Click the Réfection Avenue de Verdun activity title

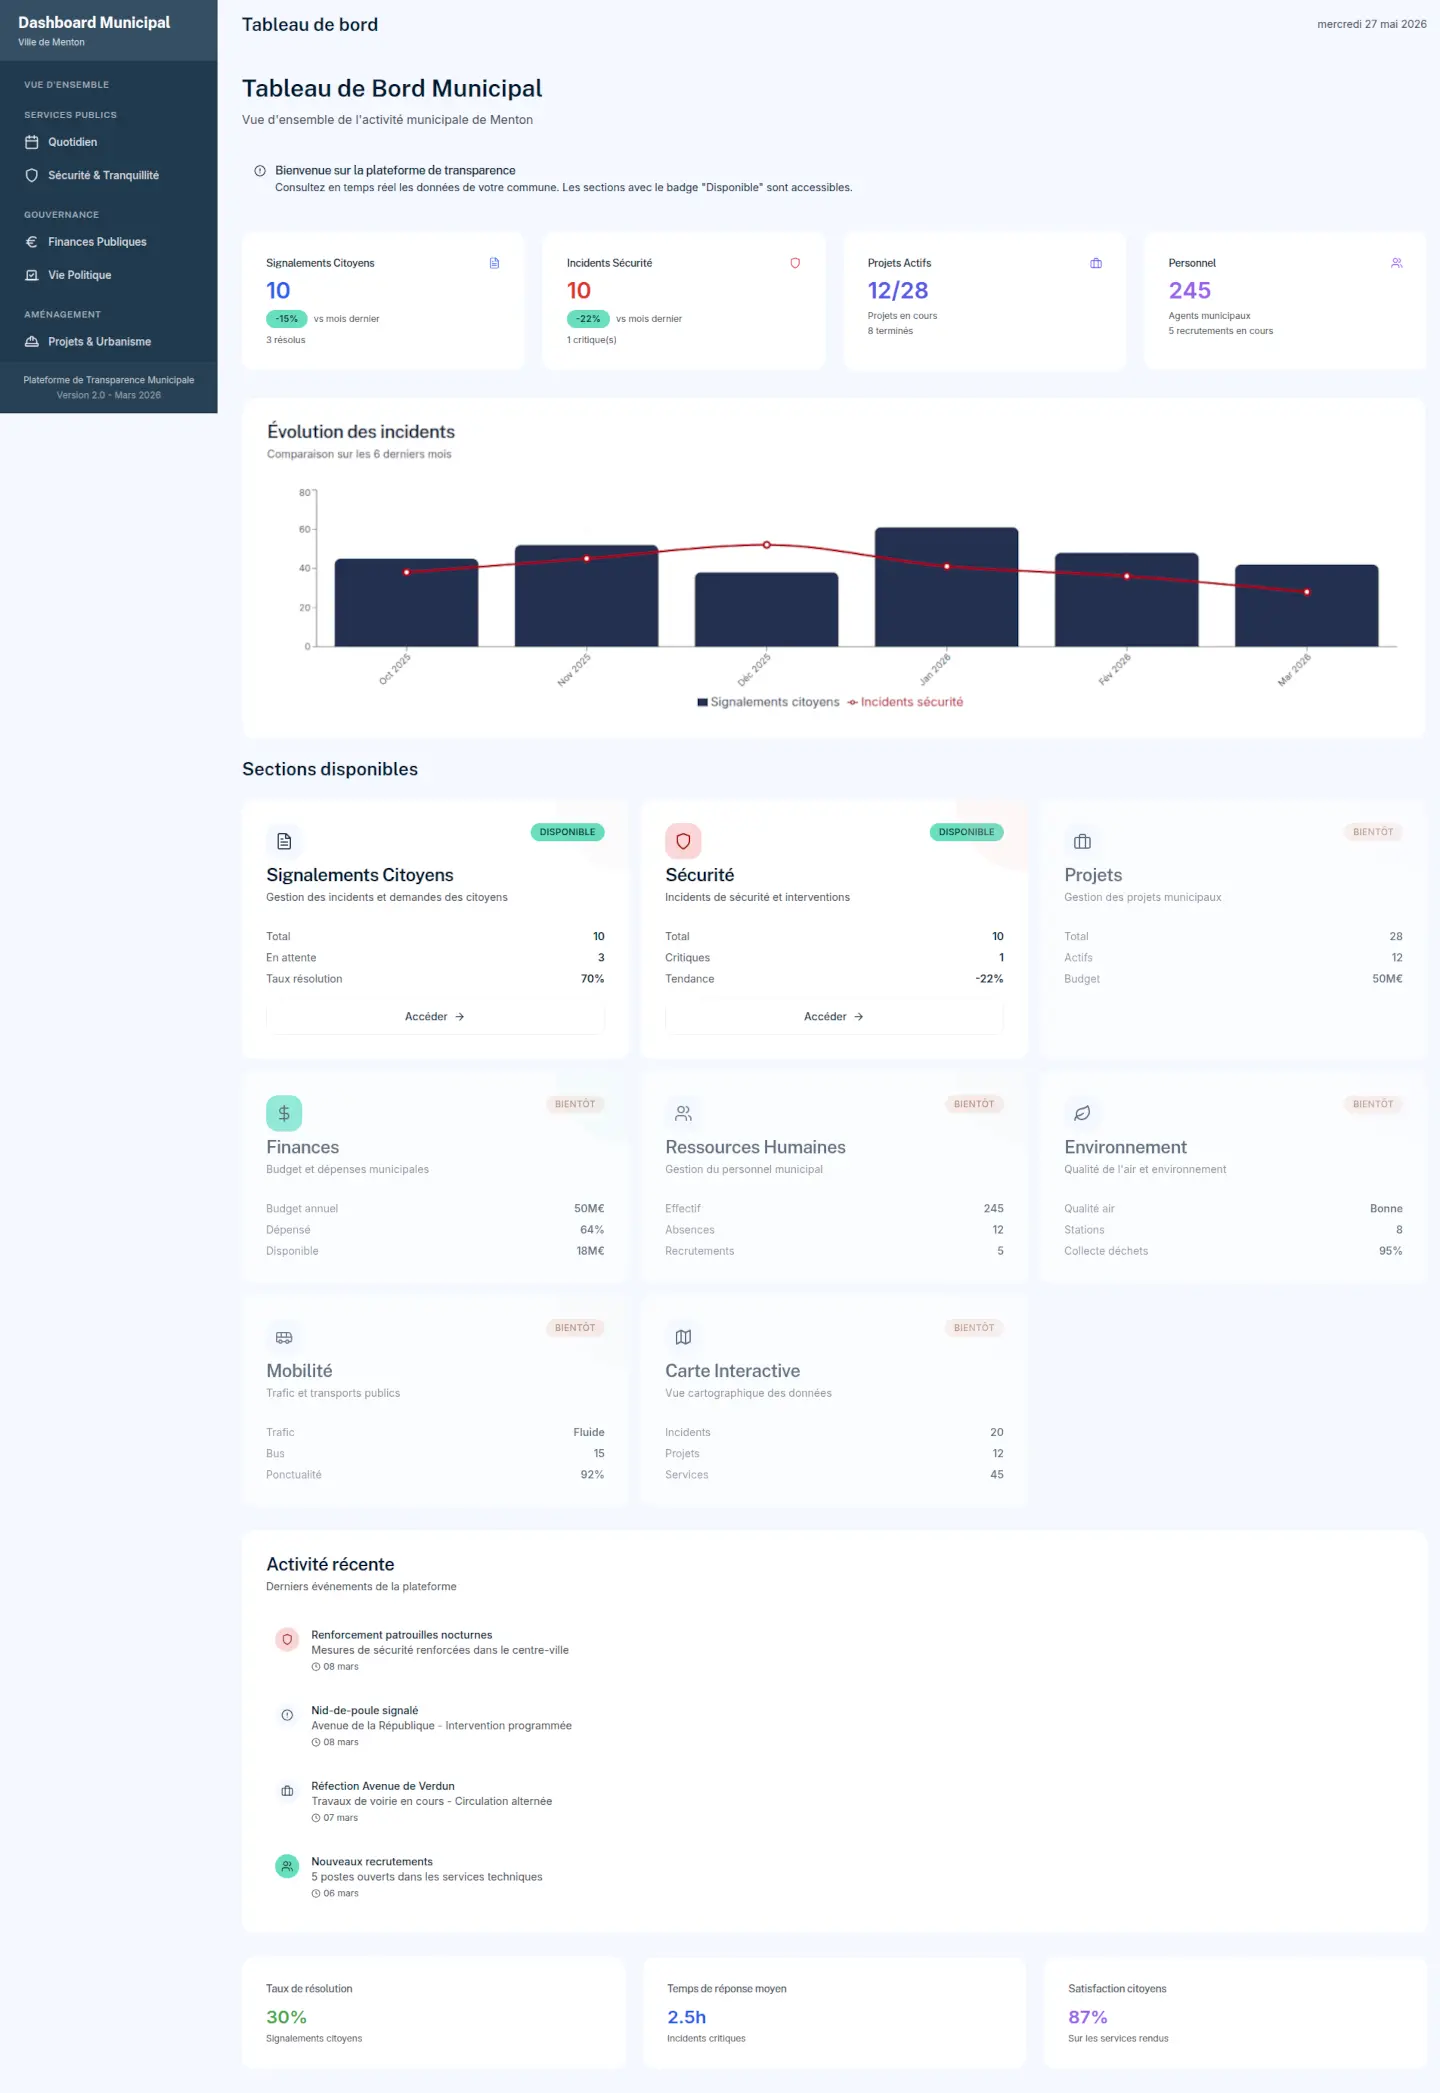(383, 1786)
